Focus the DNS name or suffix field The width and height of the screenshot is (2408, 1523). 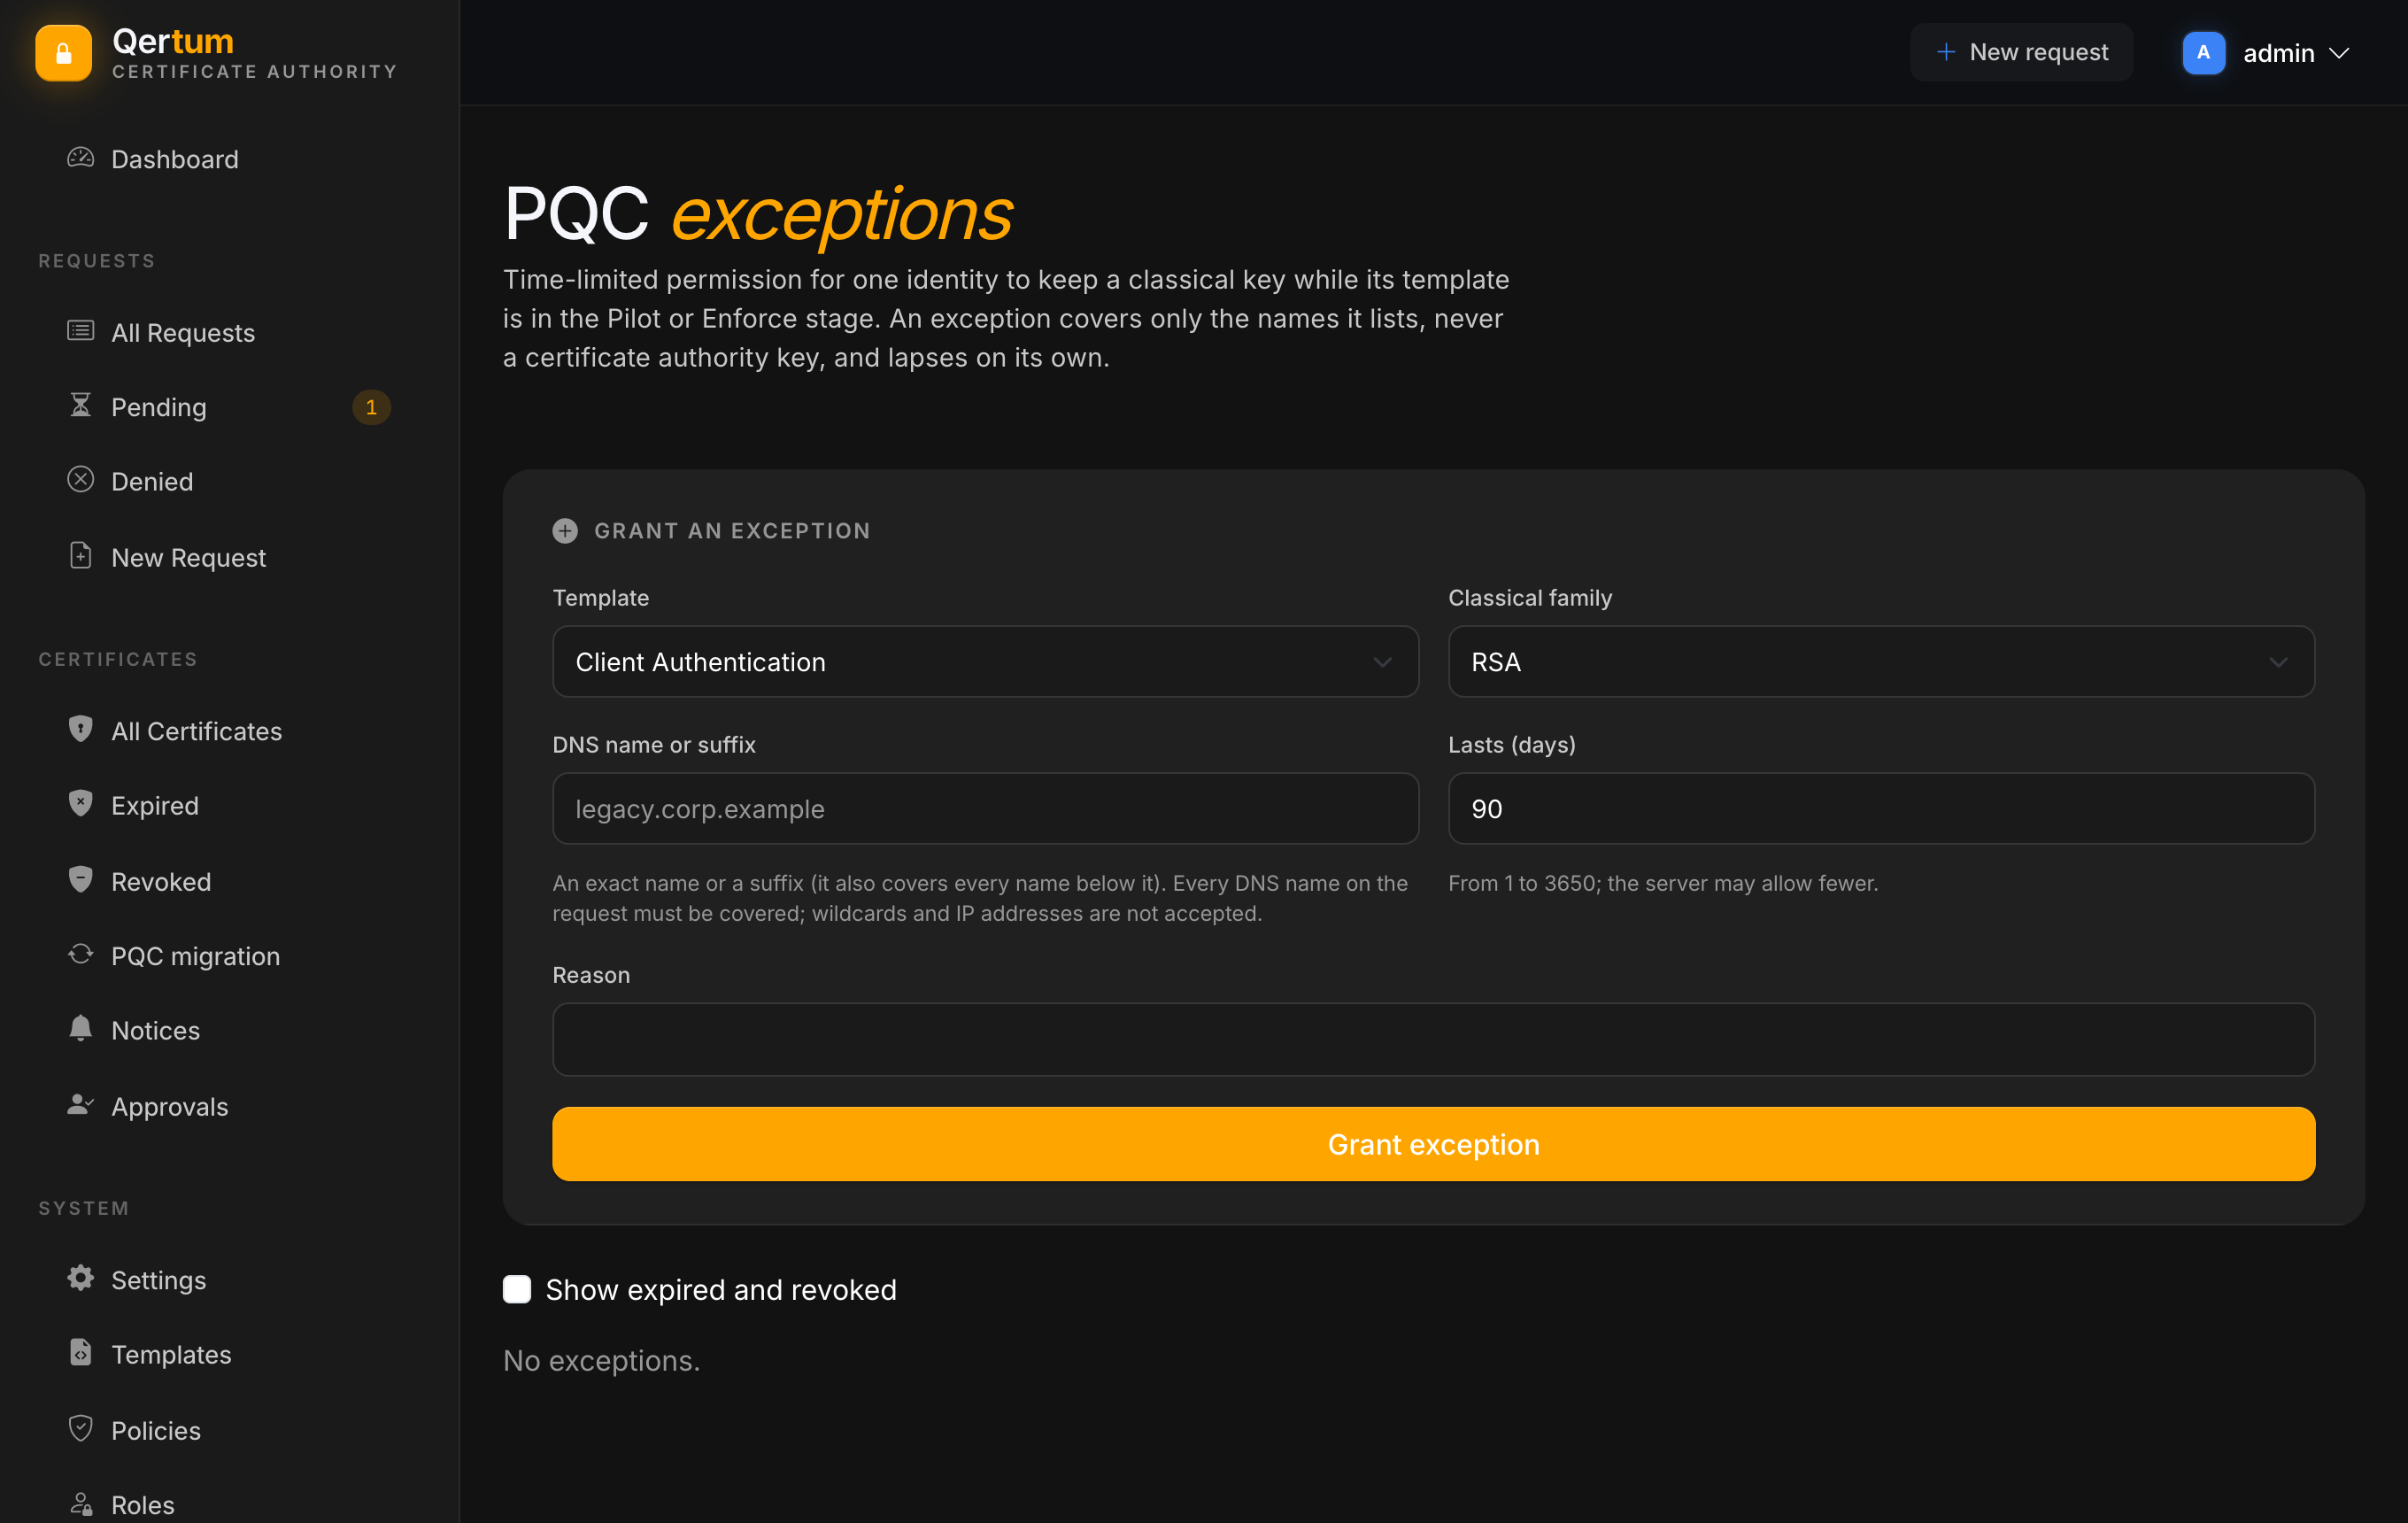pyautogui.click(x=985, y=808)
